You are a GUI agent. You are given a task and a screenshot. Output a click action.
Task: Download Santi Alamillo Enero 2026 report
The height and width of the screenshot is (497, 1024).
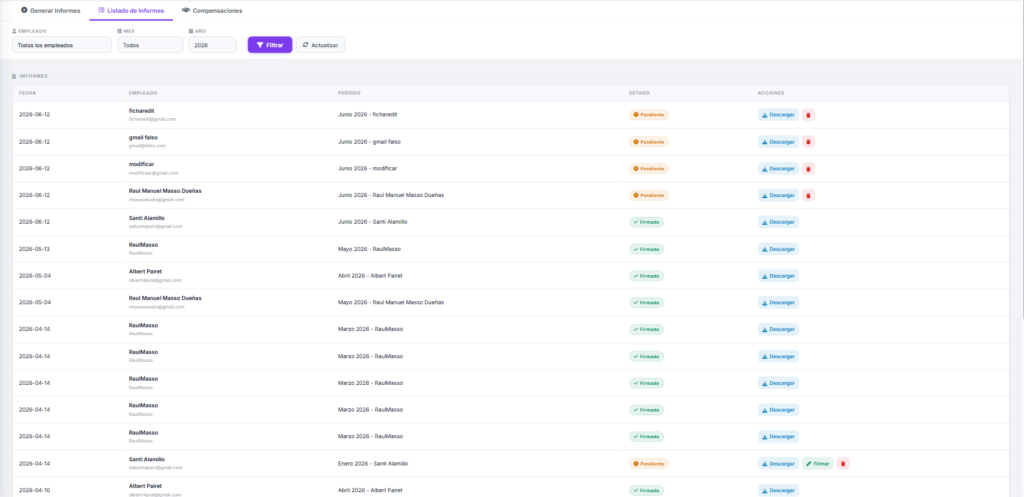point(778,464)
